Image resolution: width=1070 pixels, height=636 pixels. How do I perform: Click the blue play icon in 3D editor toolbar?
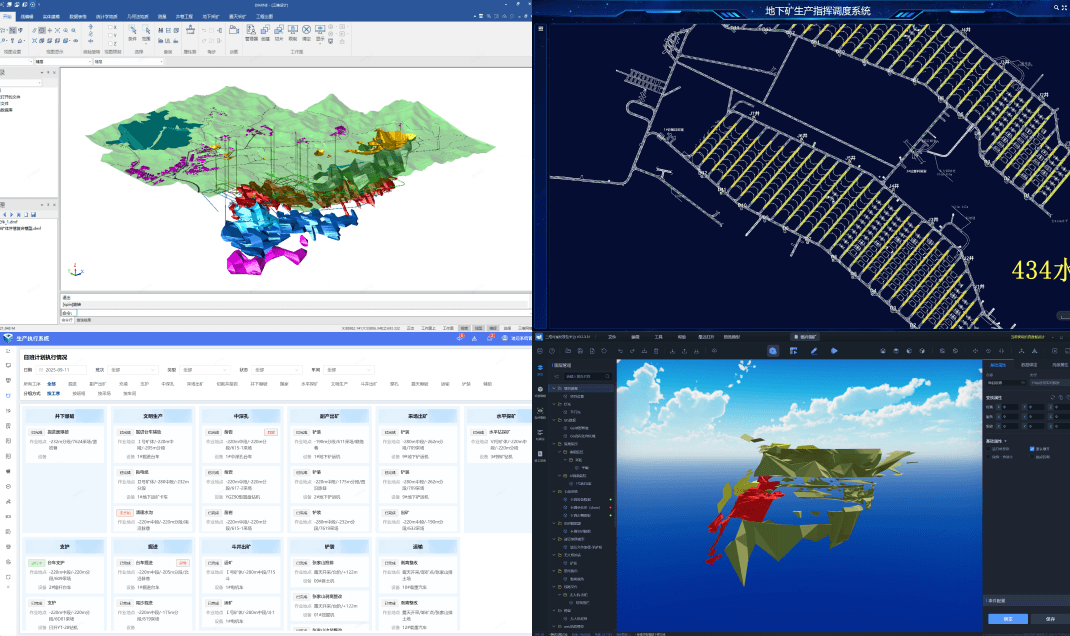[834, 351]
